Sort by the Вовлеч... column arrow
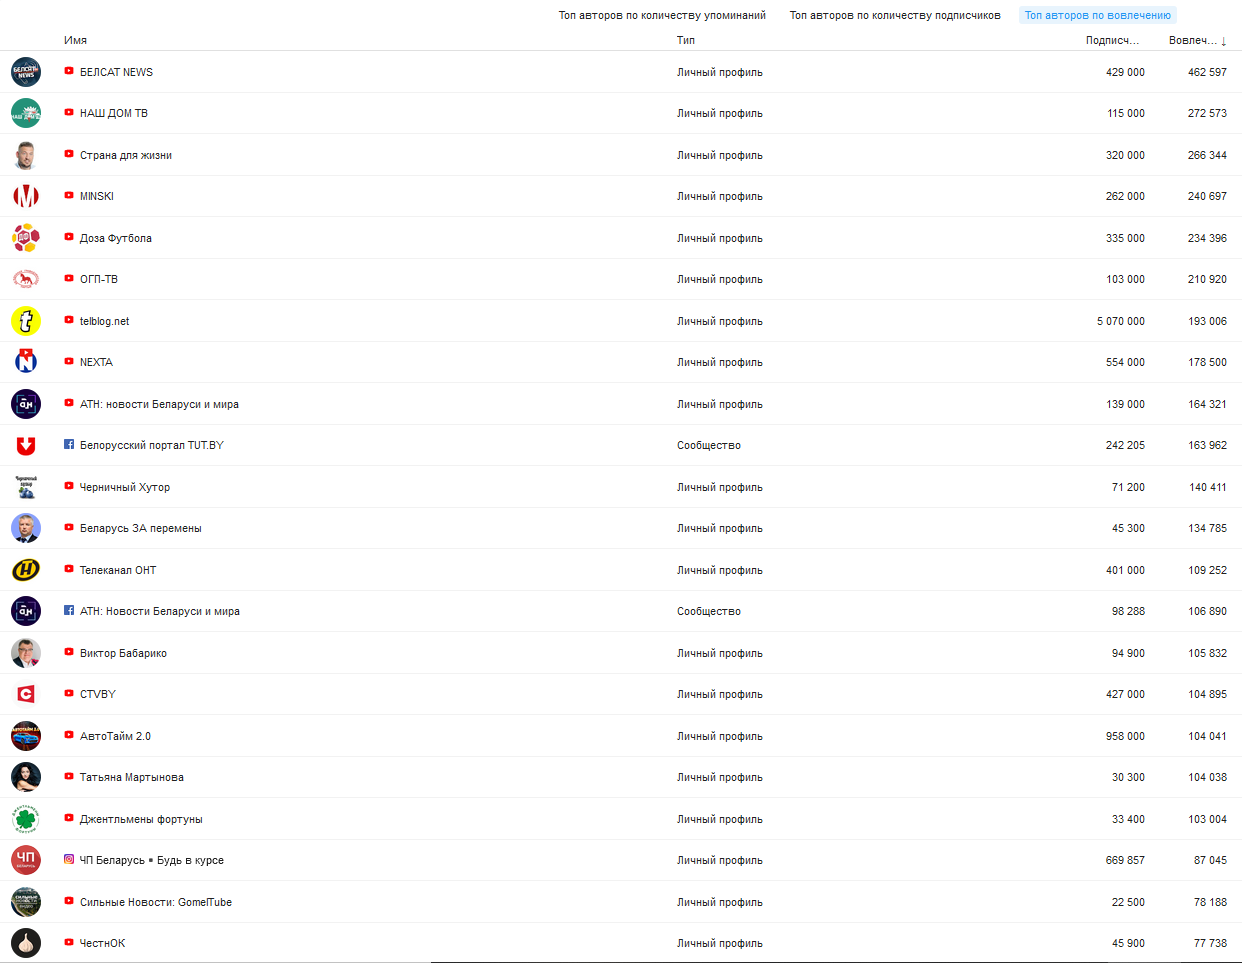The width and height of the screenshot is (1242, 963). point(1223,41)
